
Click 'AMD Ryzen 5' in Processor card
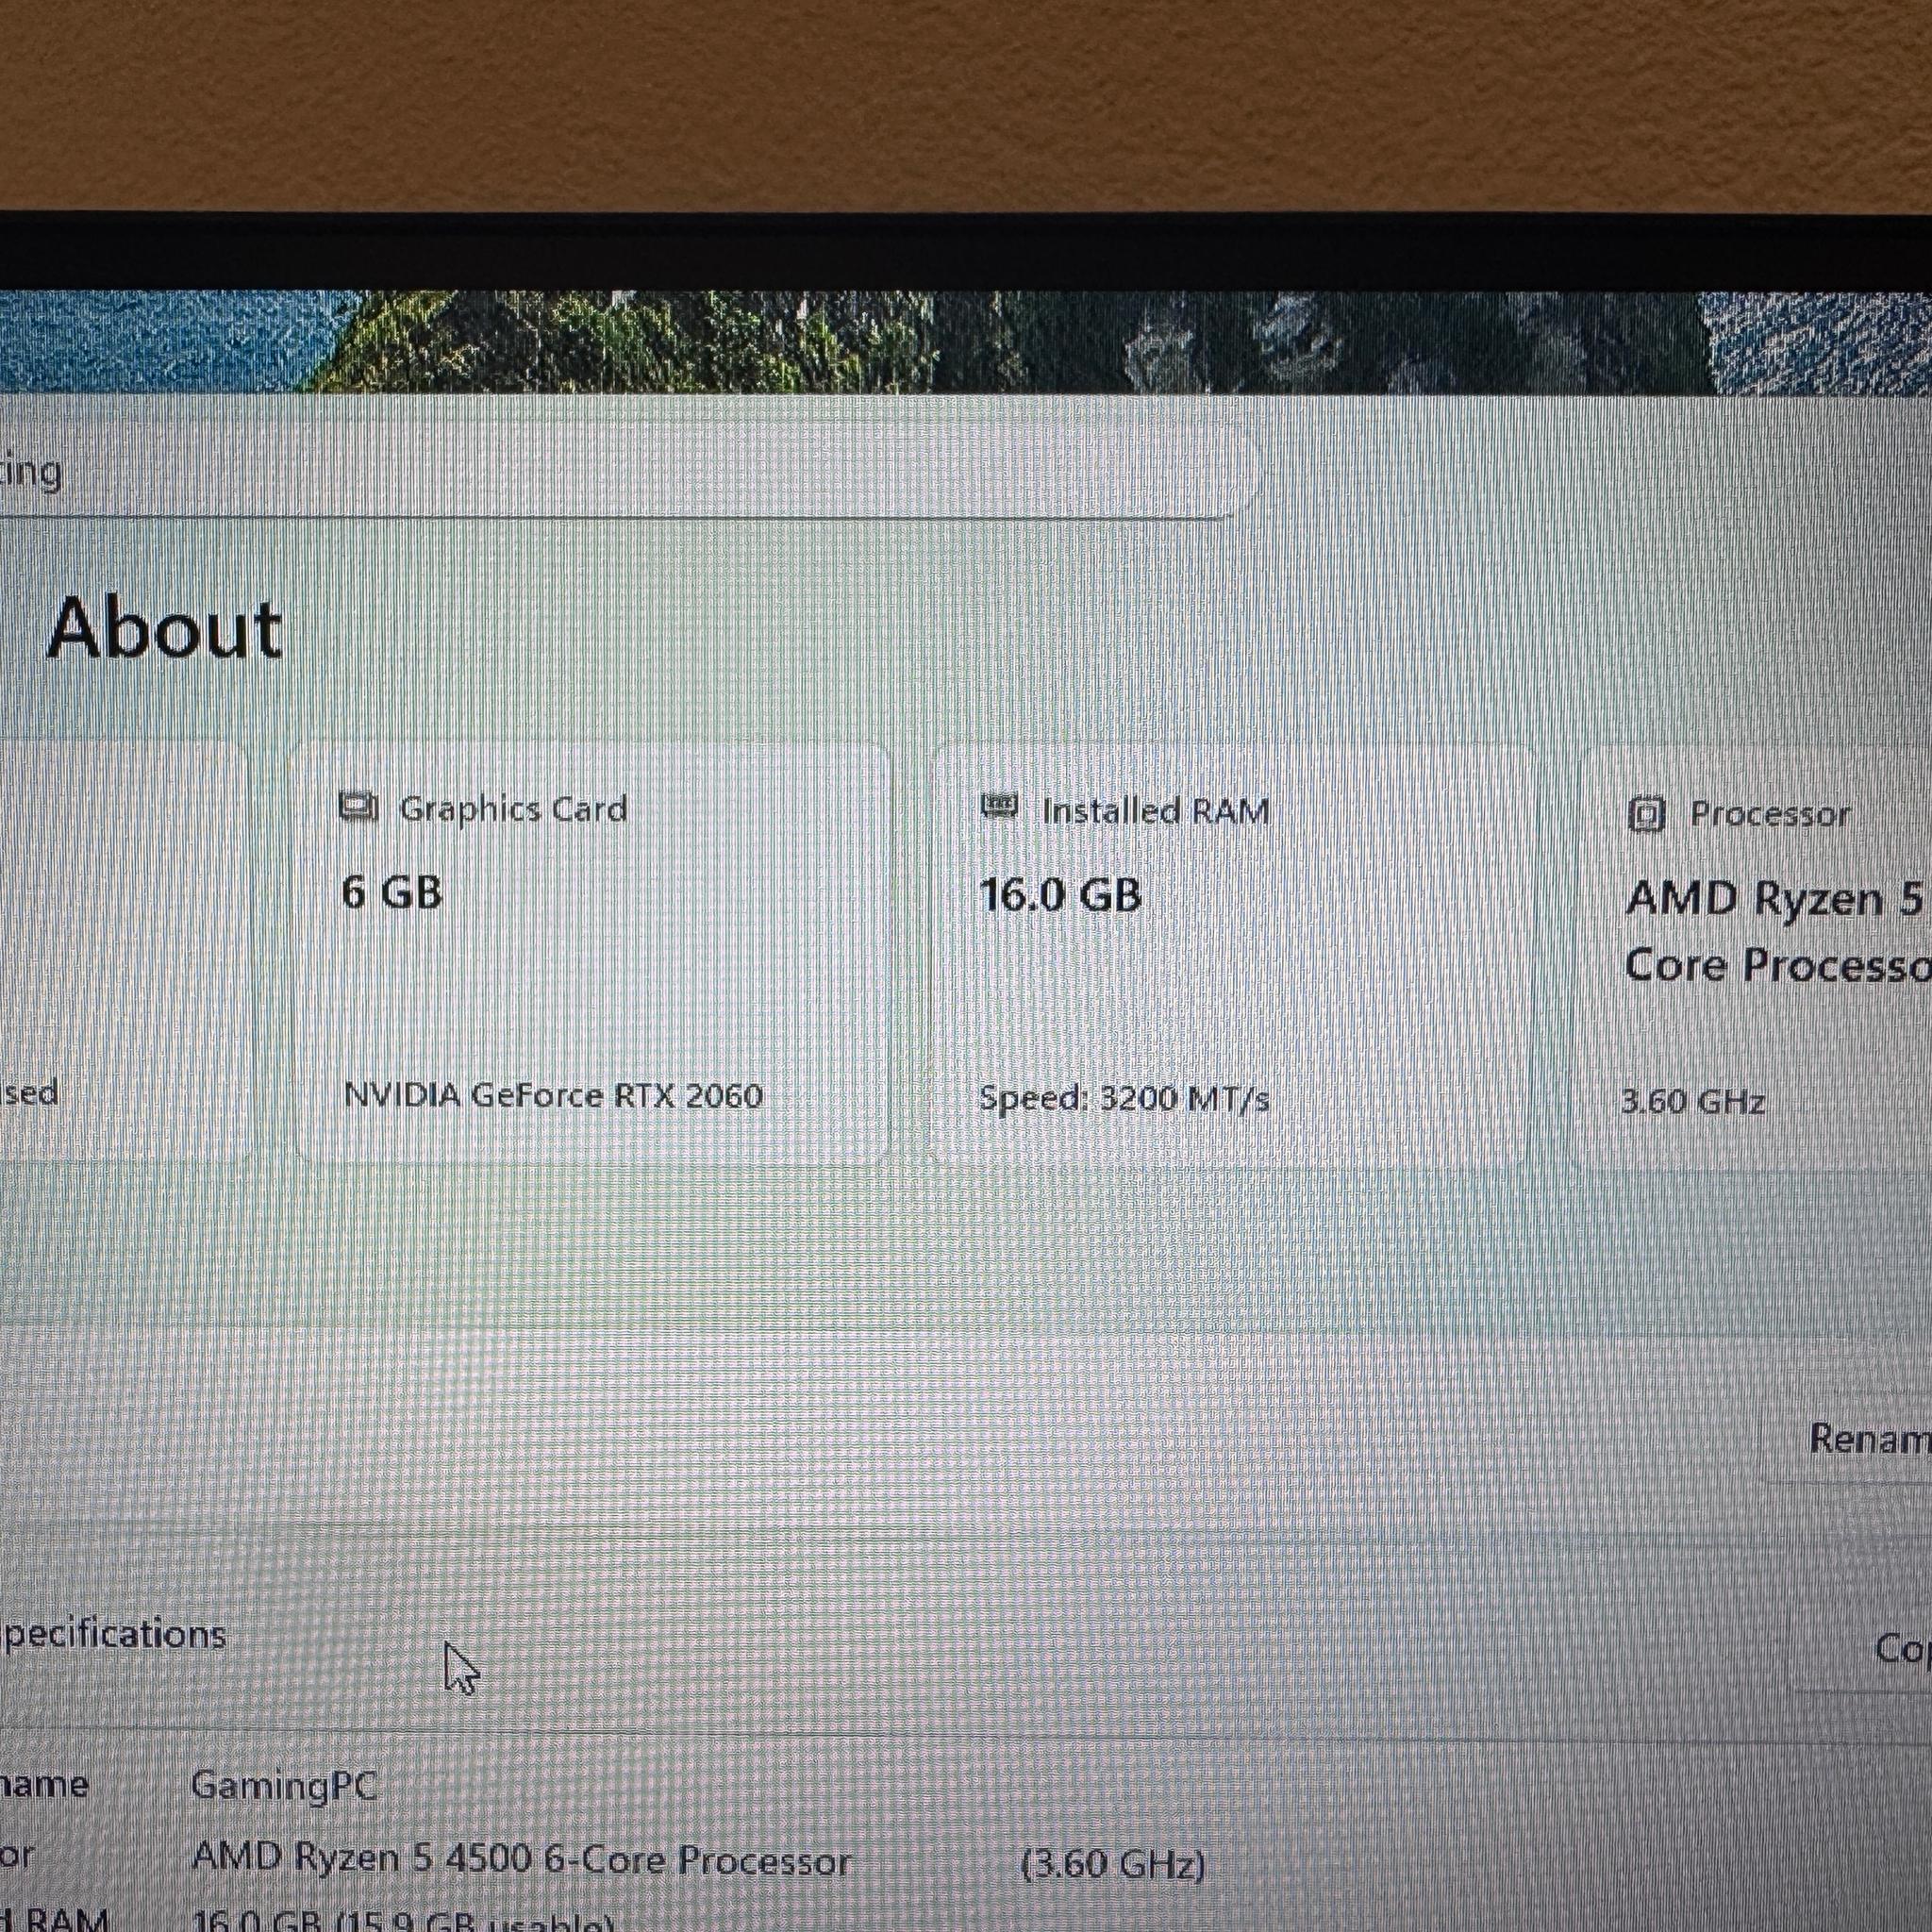coord(1774,899)
